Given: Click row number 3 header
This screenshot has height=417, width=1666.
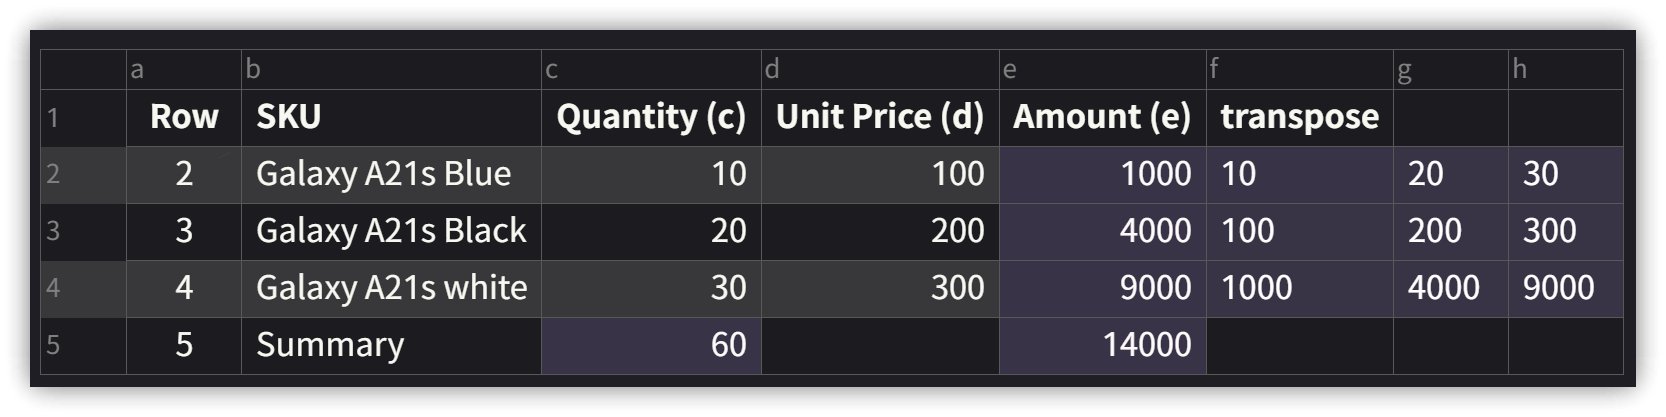Looking at the screenshot, I should coord(83,232).
